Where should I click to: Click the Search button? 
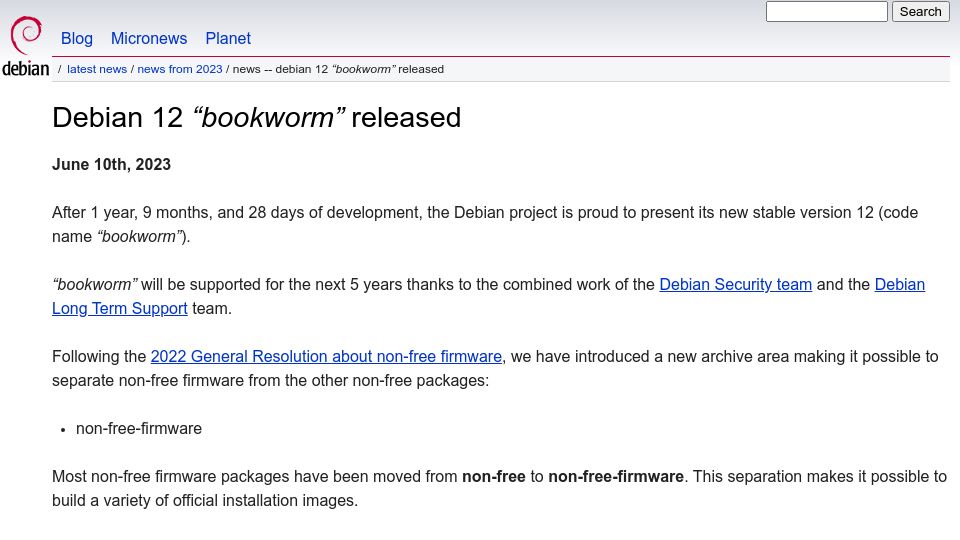click(920, 12)
